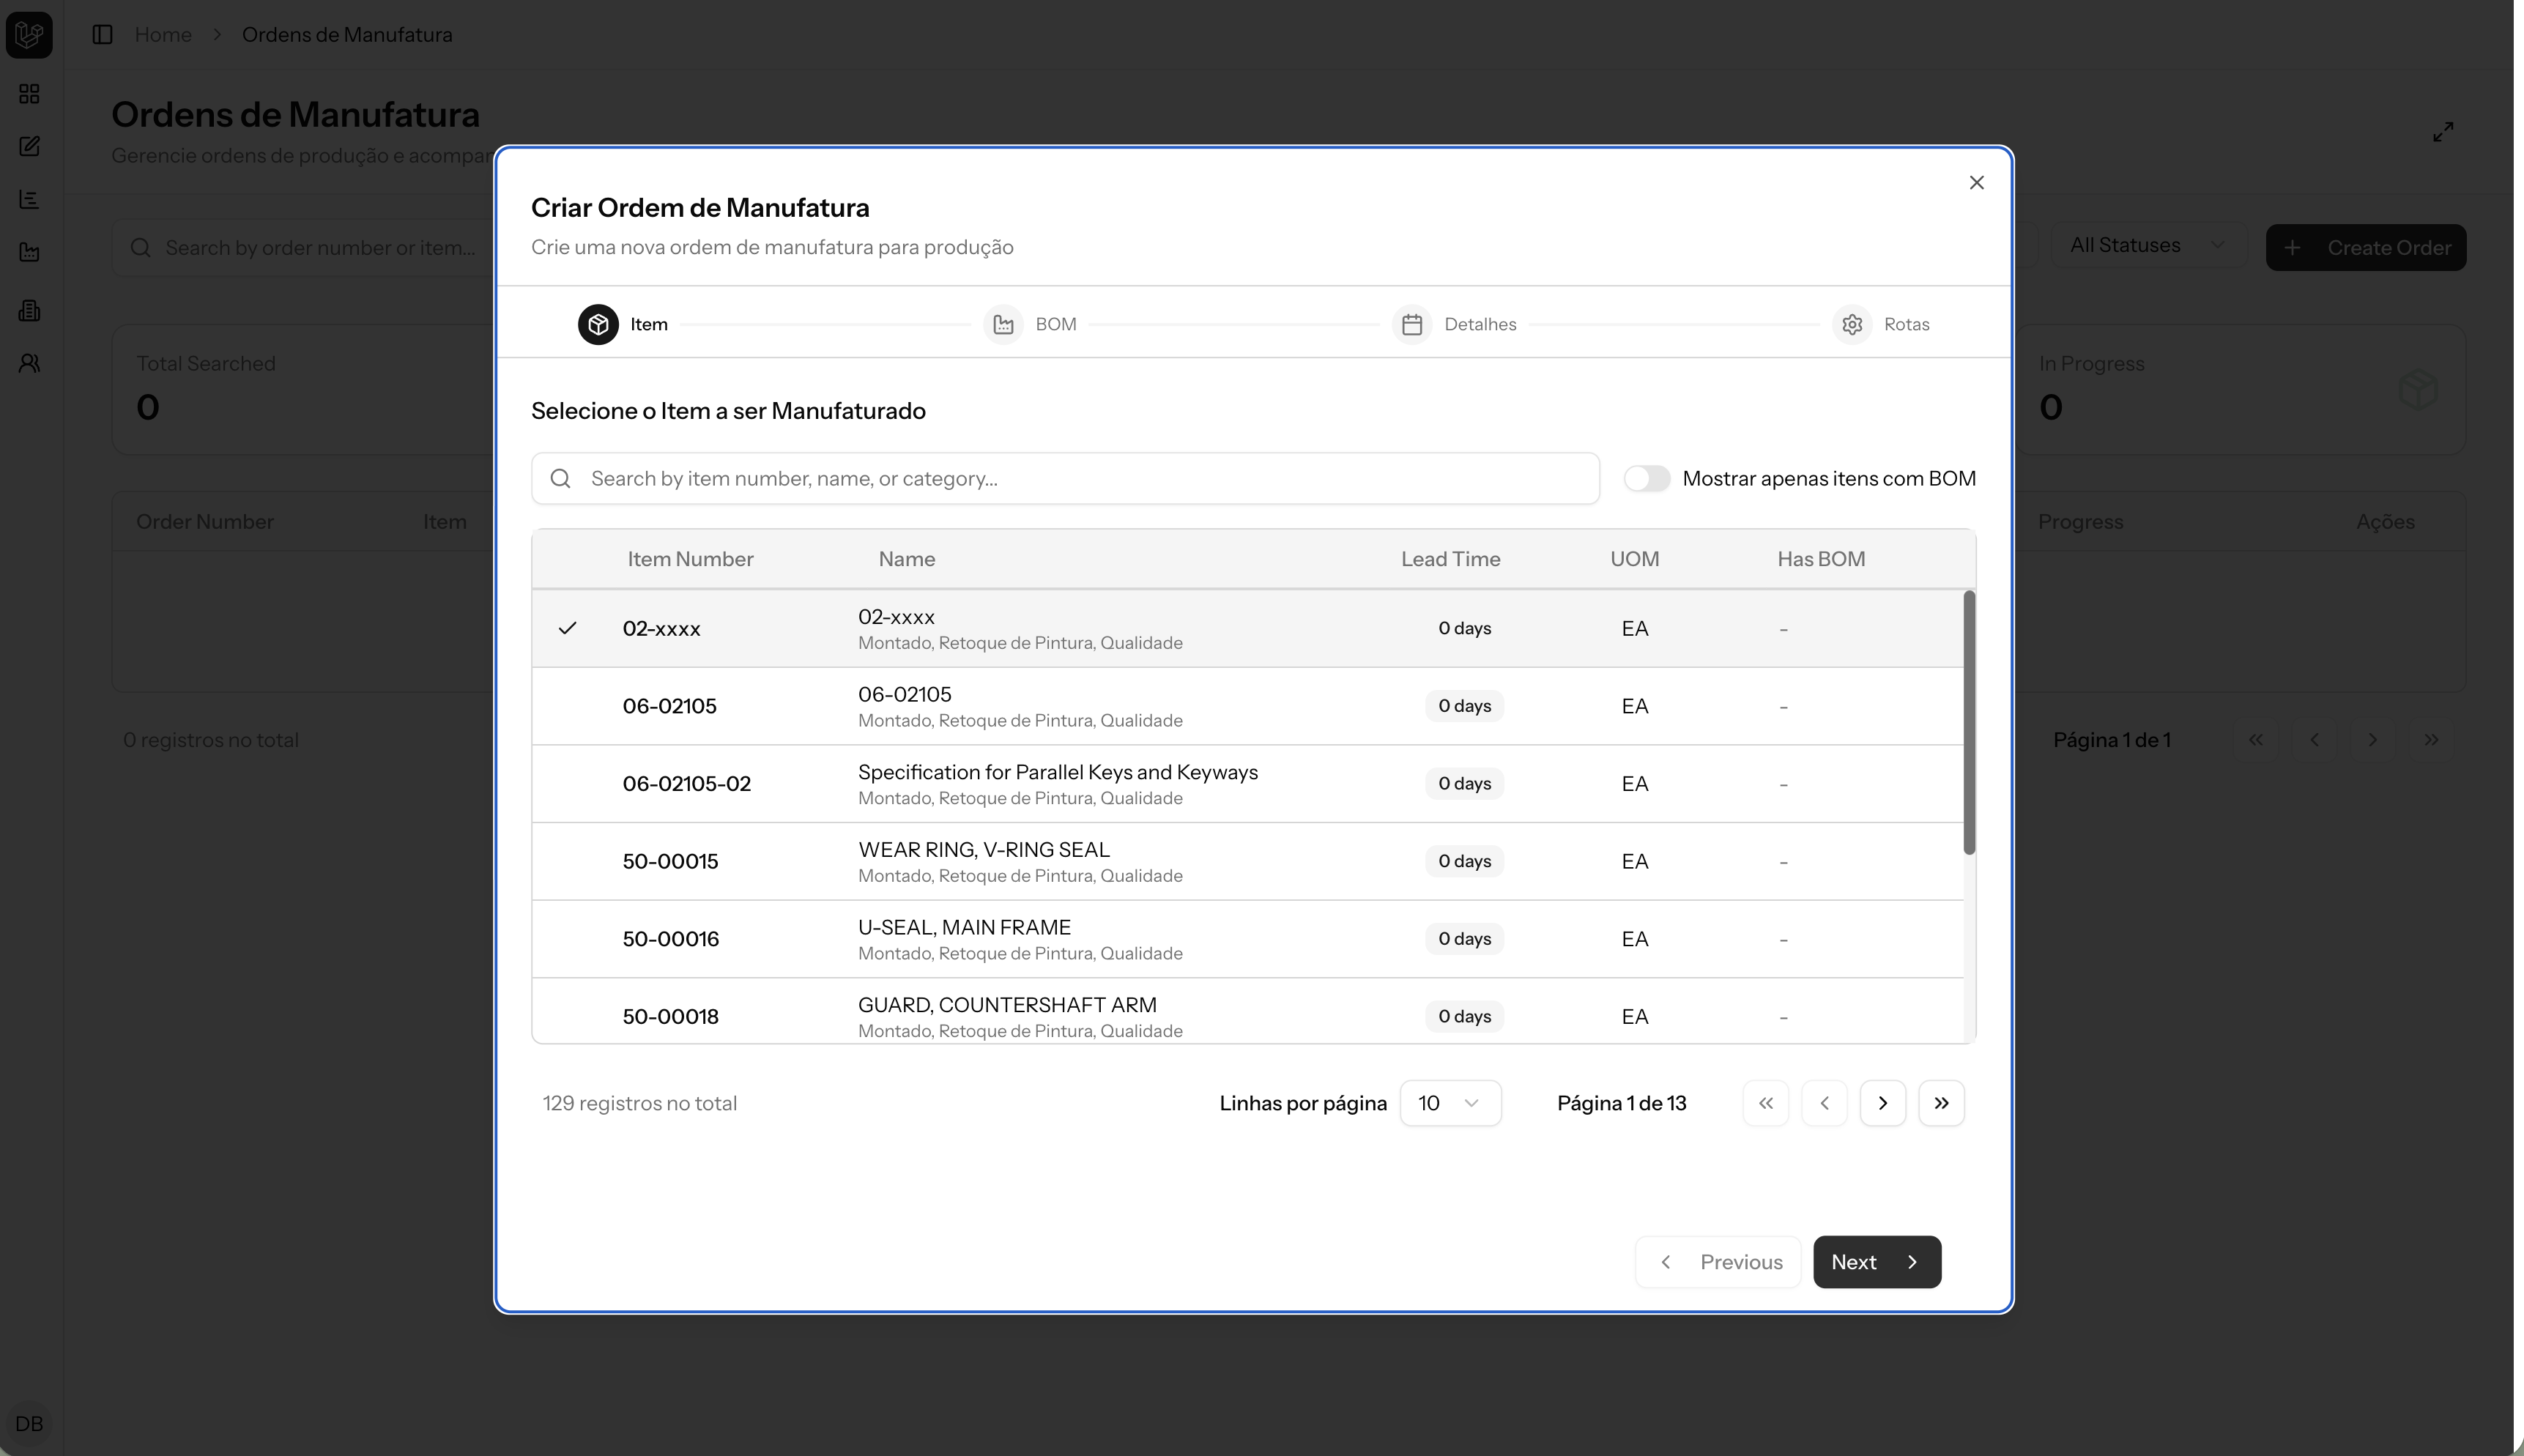Click the Rotas step gear icon
This screenshot has height=1456, width=2524.
1851,324
